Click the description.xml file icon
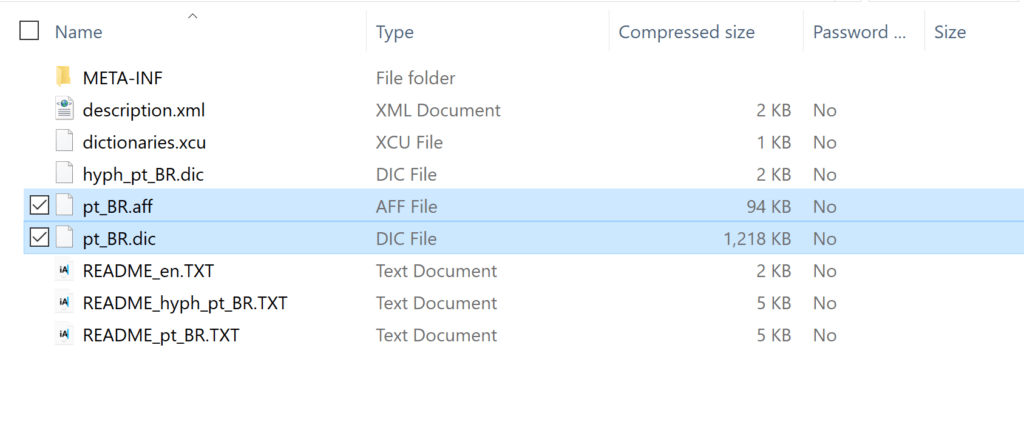Viewport: 1024px width, 442px height. [x=63, y=110]
